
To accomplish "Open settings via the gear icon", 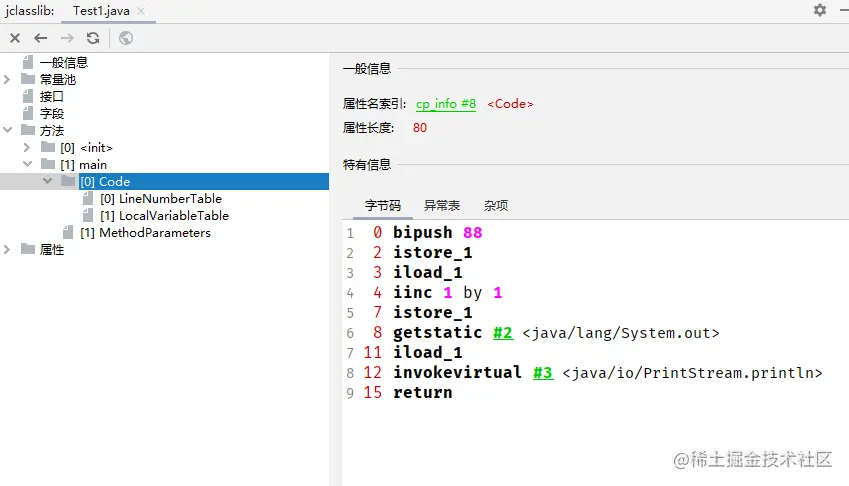I will point(820,10).
